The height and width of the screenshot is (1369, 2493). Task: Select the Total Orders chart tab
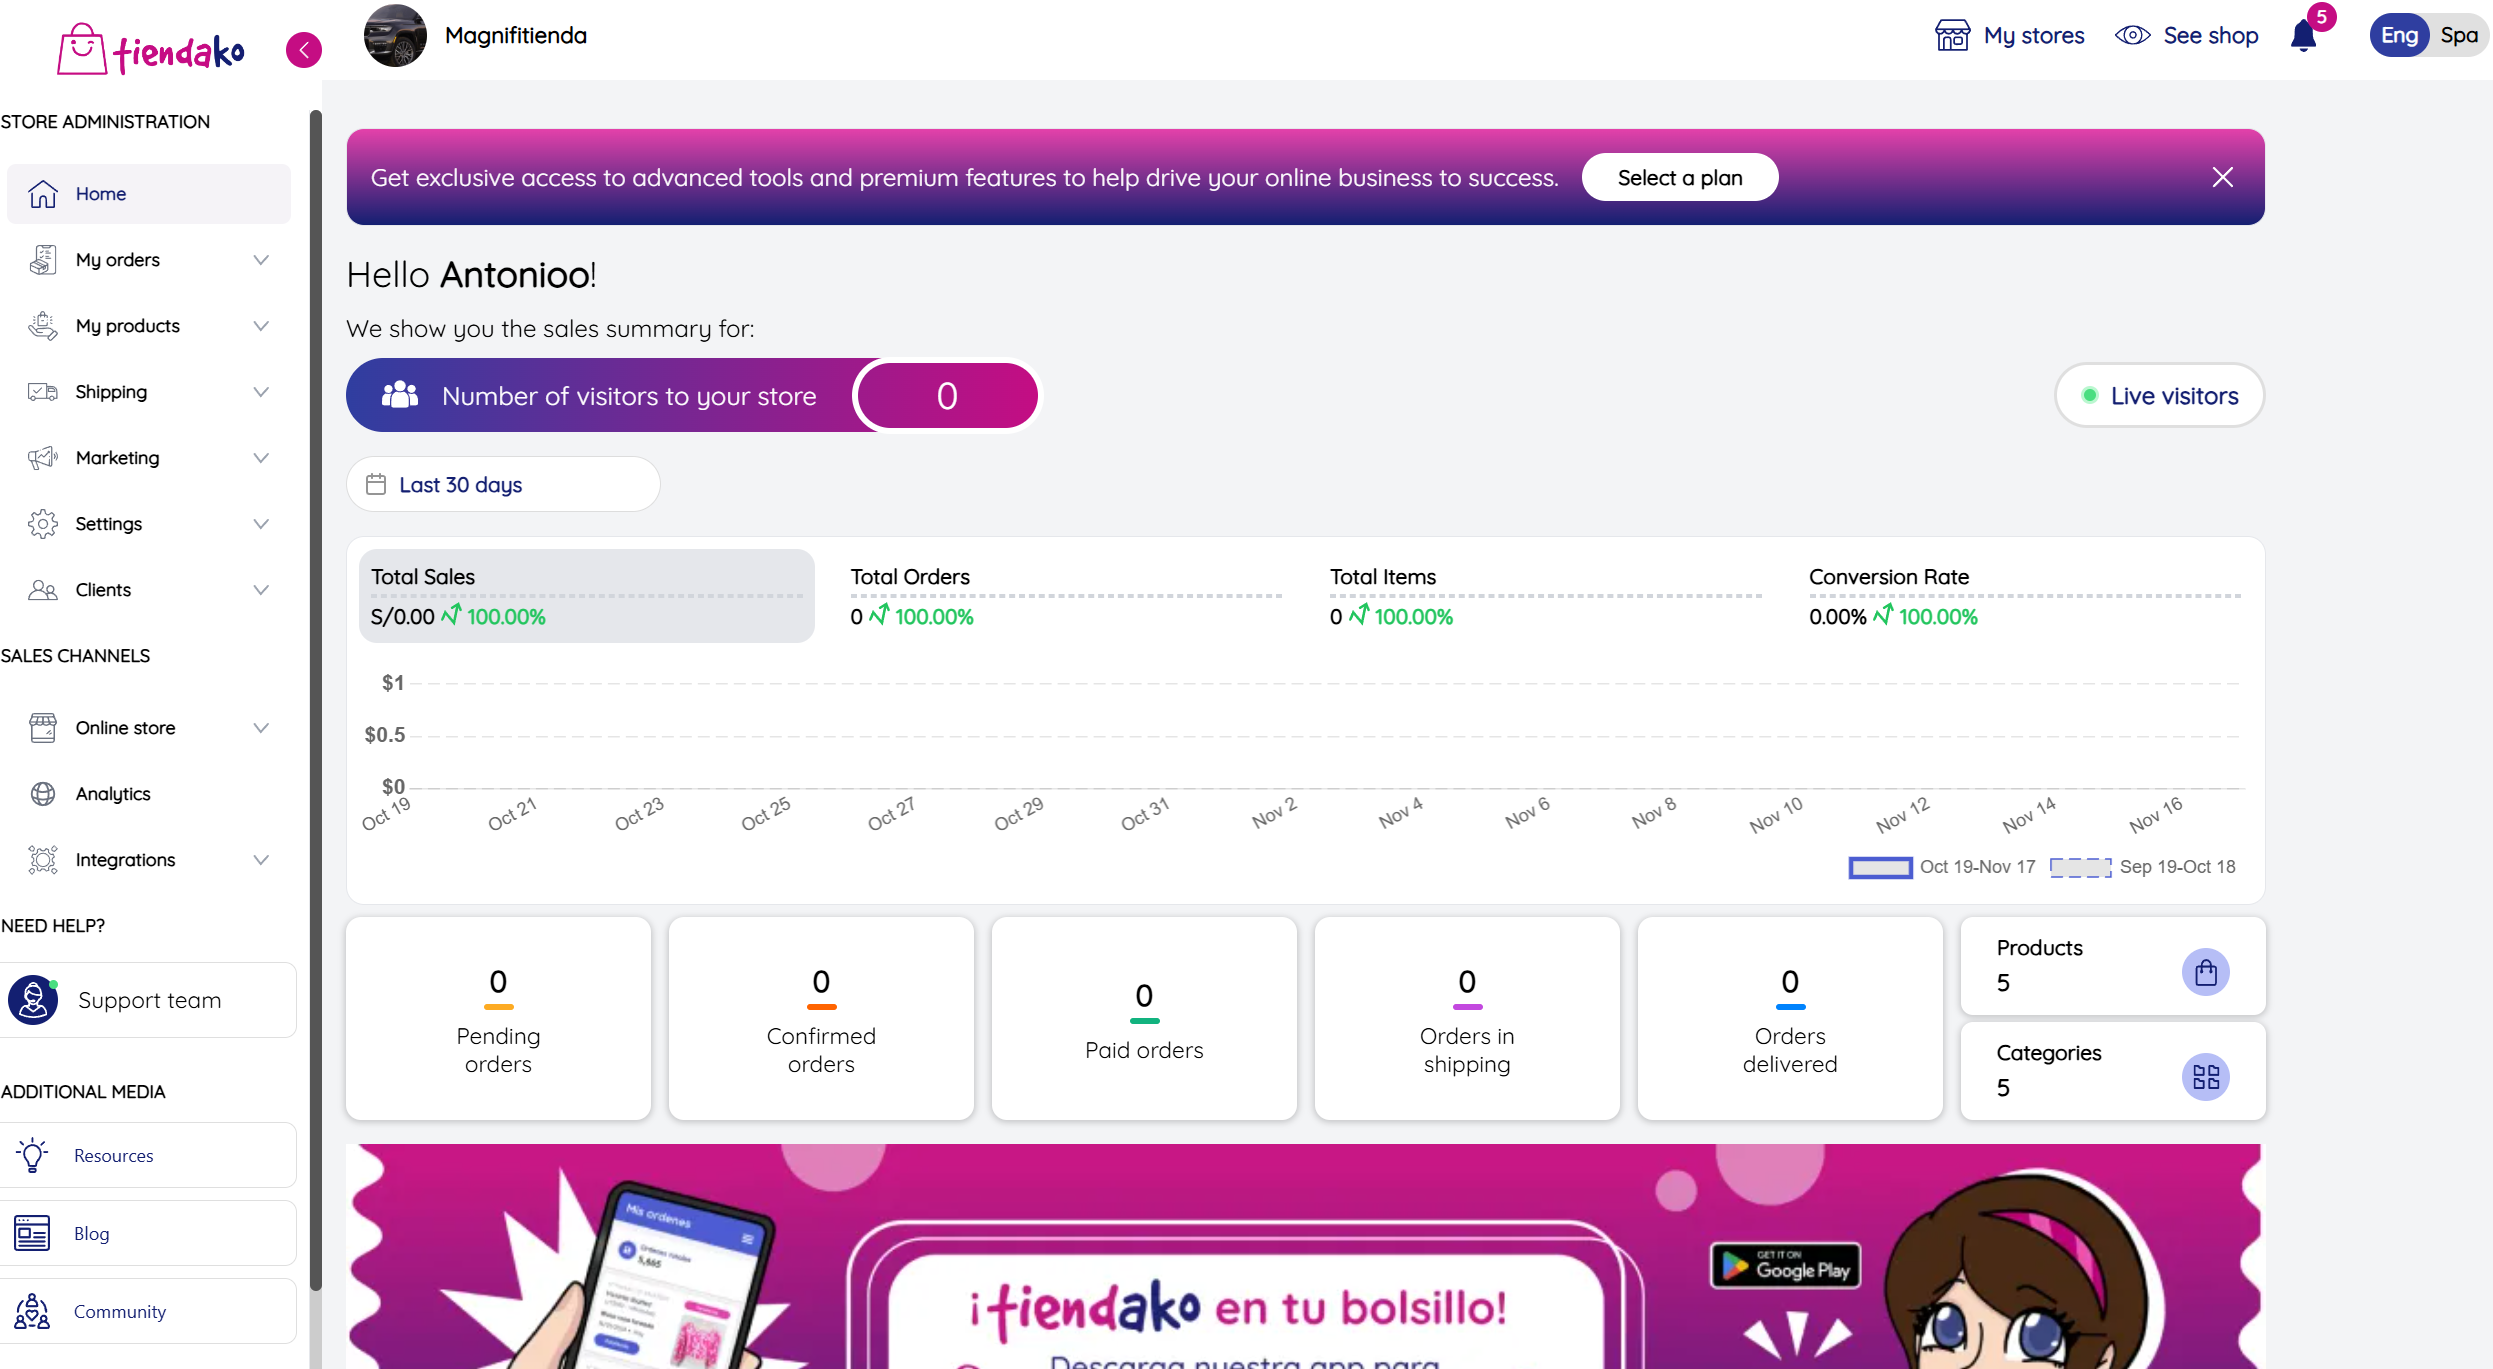(1066, 596)
